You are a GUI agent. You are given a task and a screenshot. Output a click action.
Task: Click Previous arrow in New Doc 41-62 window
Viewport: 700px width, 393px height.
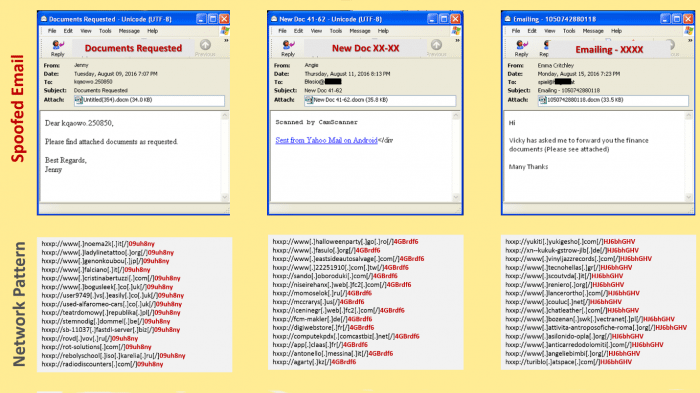436,45
